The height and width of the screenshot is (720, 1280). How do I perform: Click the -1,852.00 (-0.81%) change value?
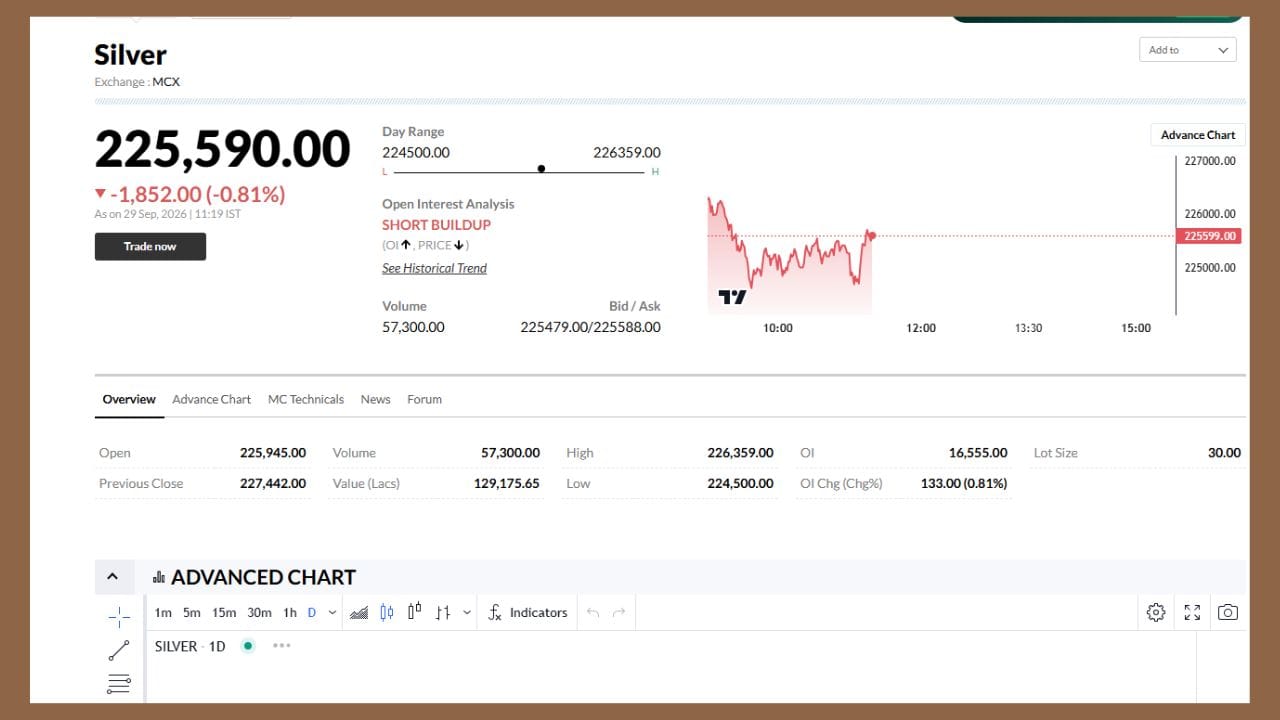coord(198,194)
